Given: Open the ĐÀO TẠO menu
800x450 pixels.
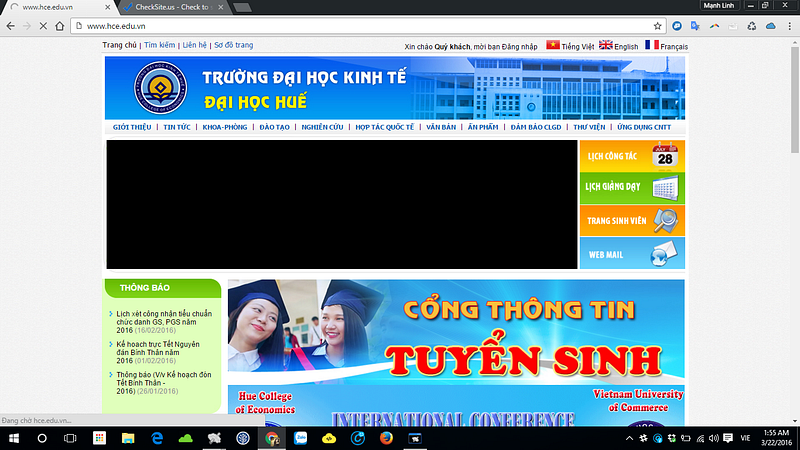Looking at the screenshot, I should 274,127.
